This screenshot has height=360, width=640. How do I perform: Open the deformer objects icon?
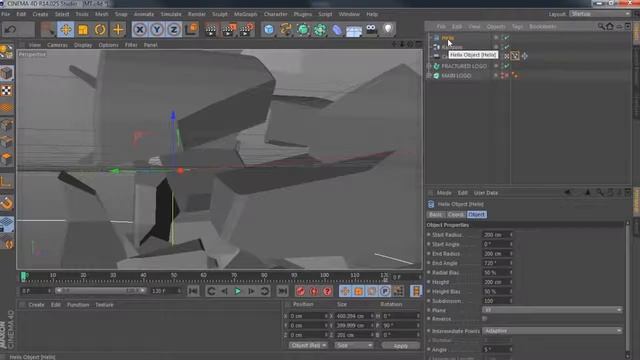point(337,29)
